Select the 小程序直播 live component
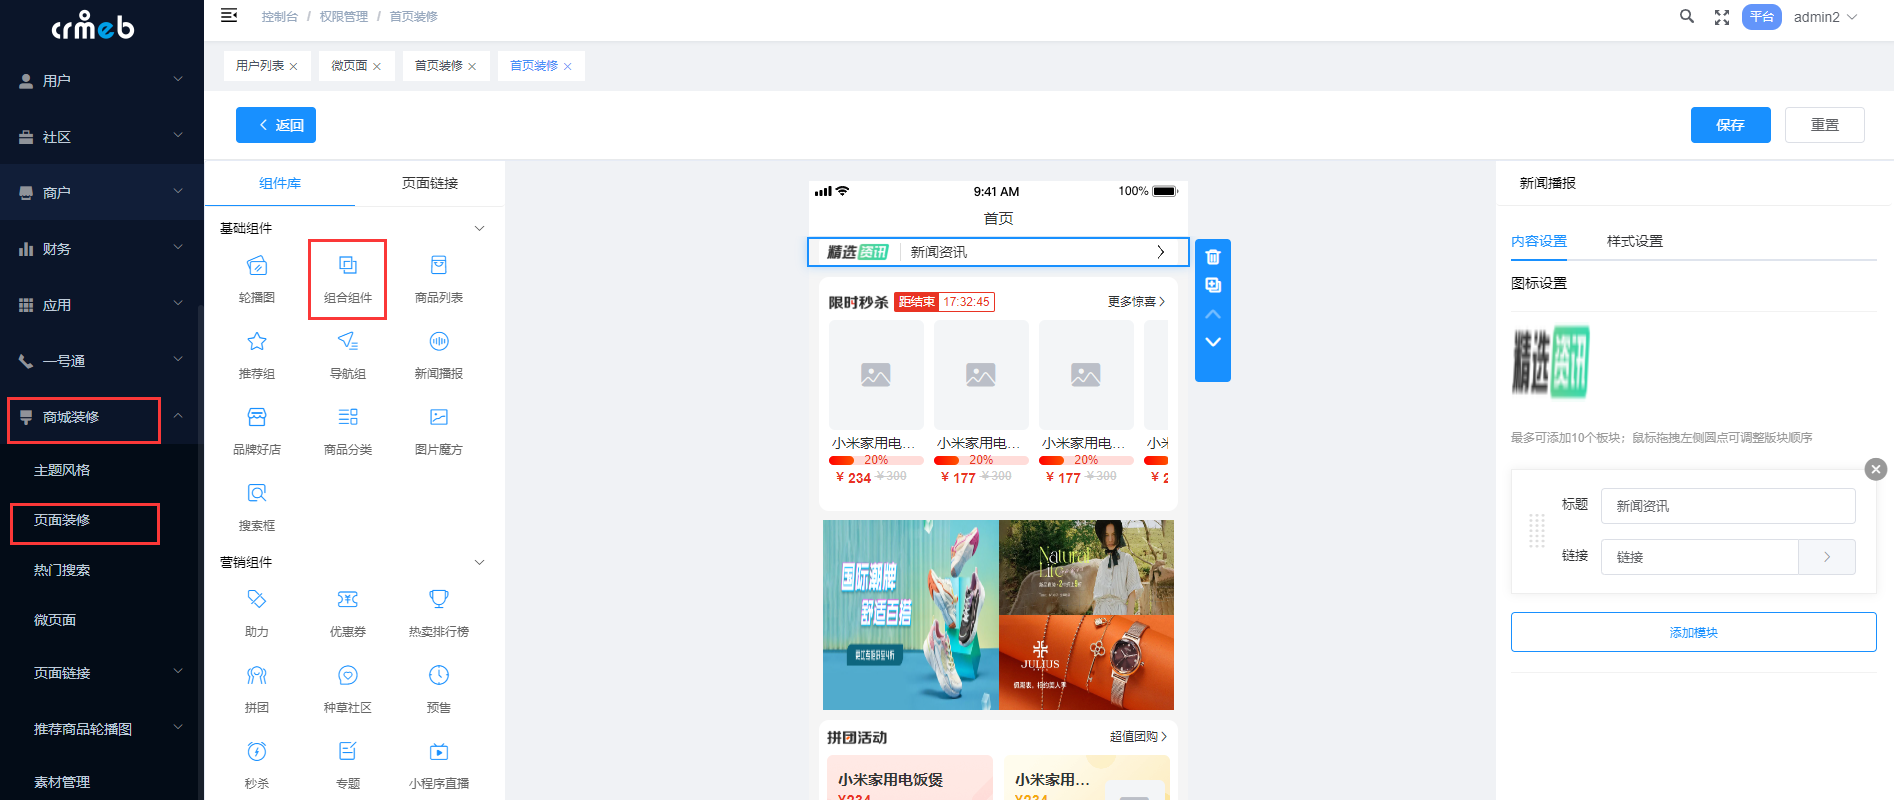This screenshot has height=800, width=1894. point(438,765)
